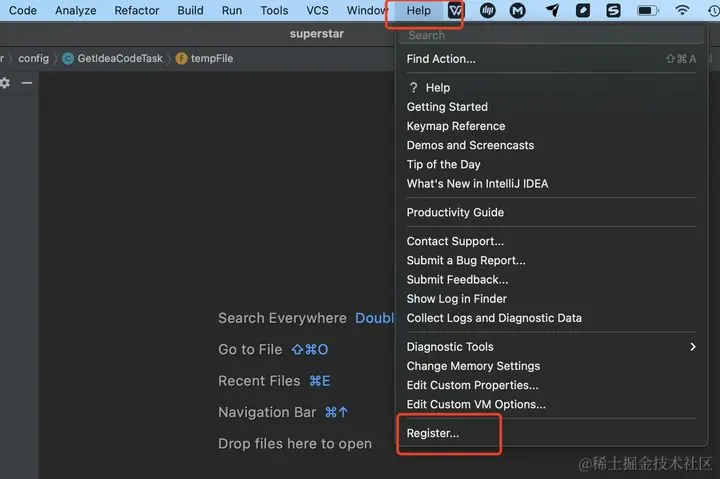Click the WPS icon beside the Help menu
Screen dimensions: 720x479
click(455, 10)
